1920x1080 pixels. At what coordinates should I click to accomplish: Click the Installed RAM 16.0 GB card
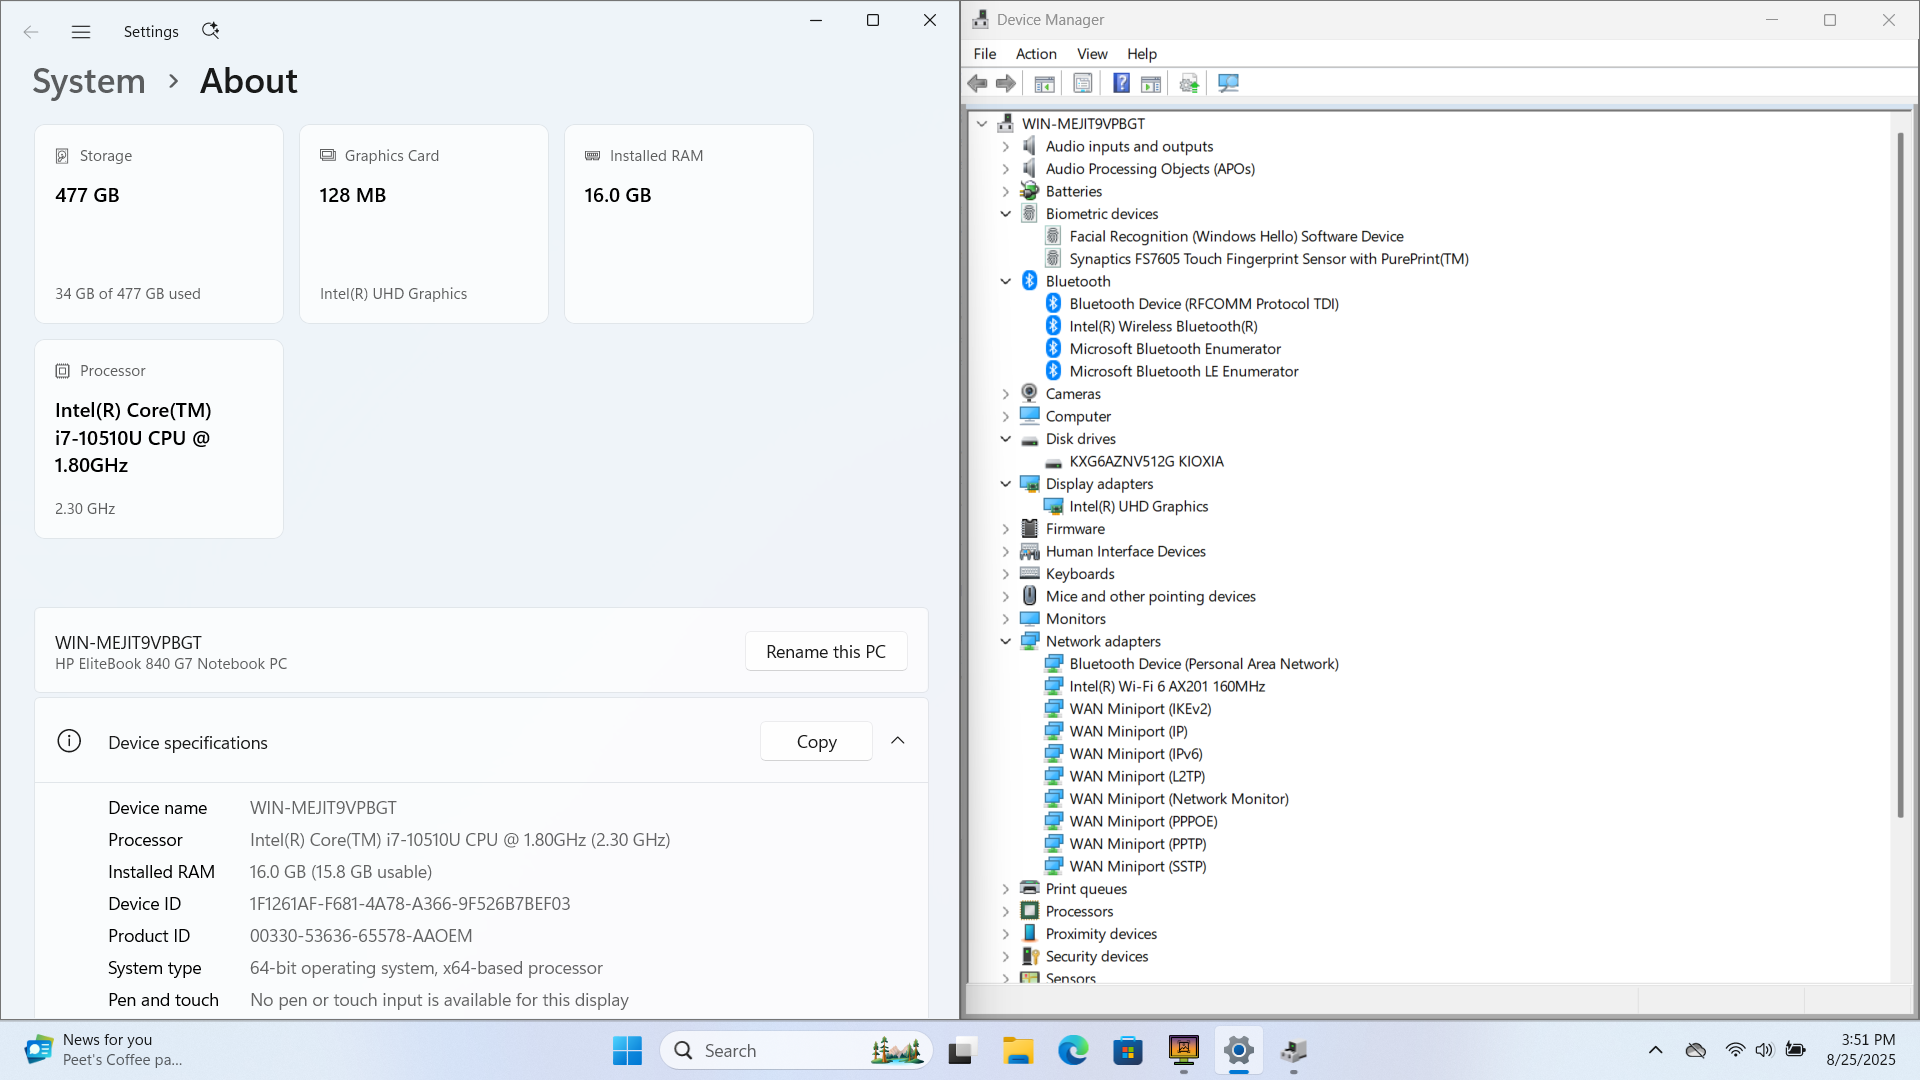click(x=689, y=224)
